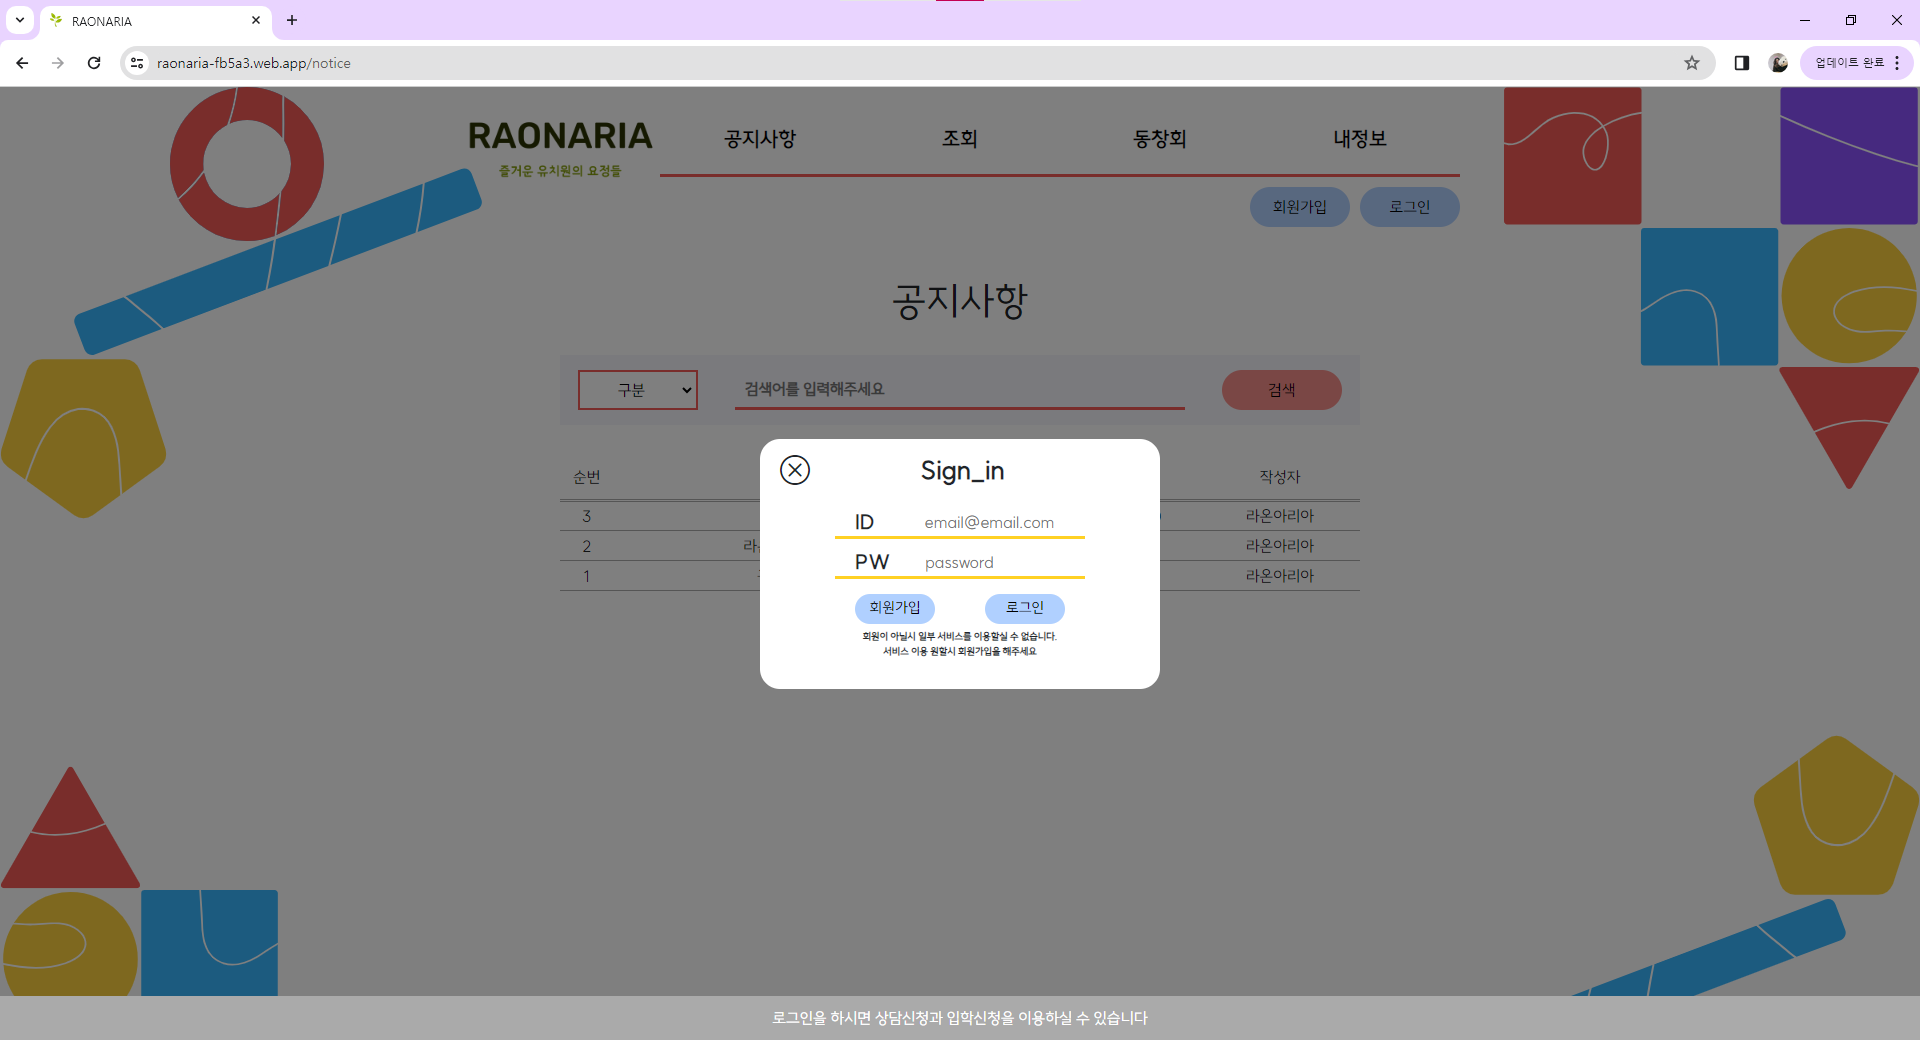Click the red 검색 search button

(x=1282, y=390)
